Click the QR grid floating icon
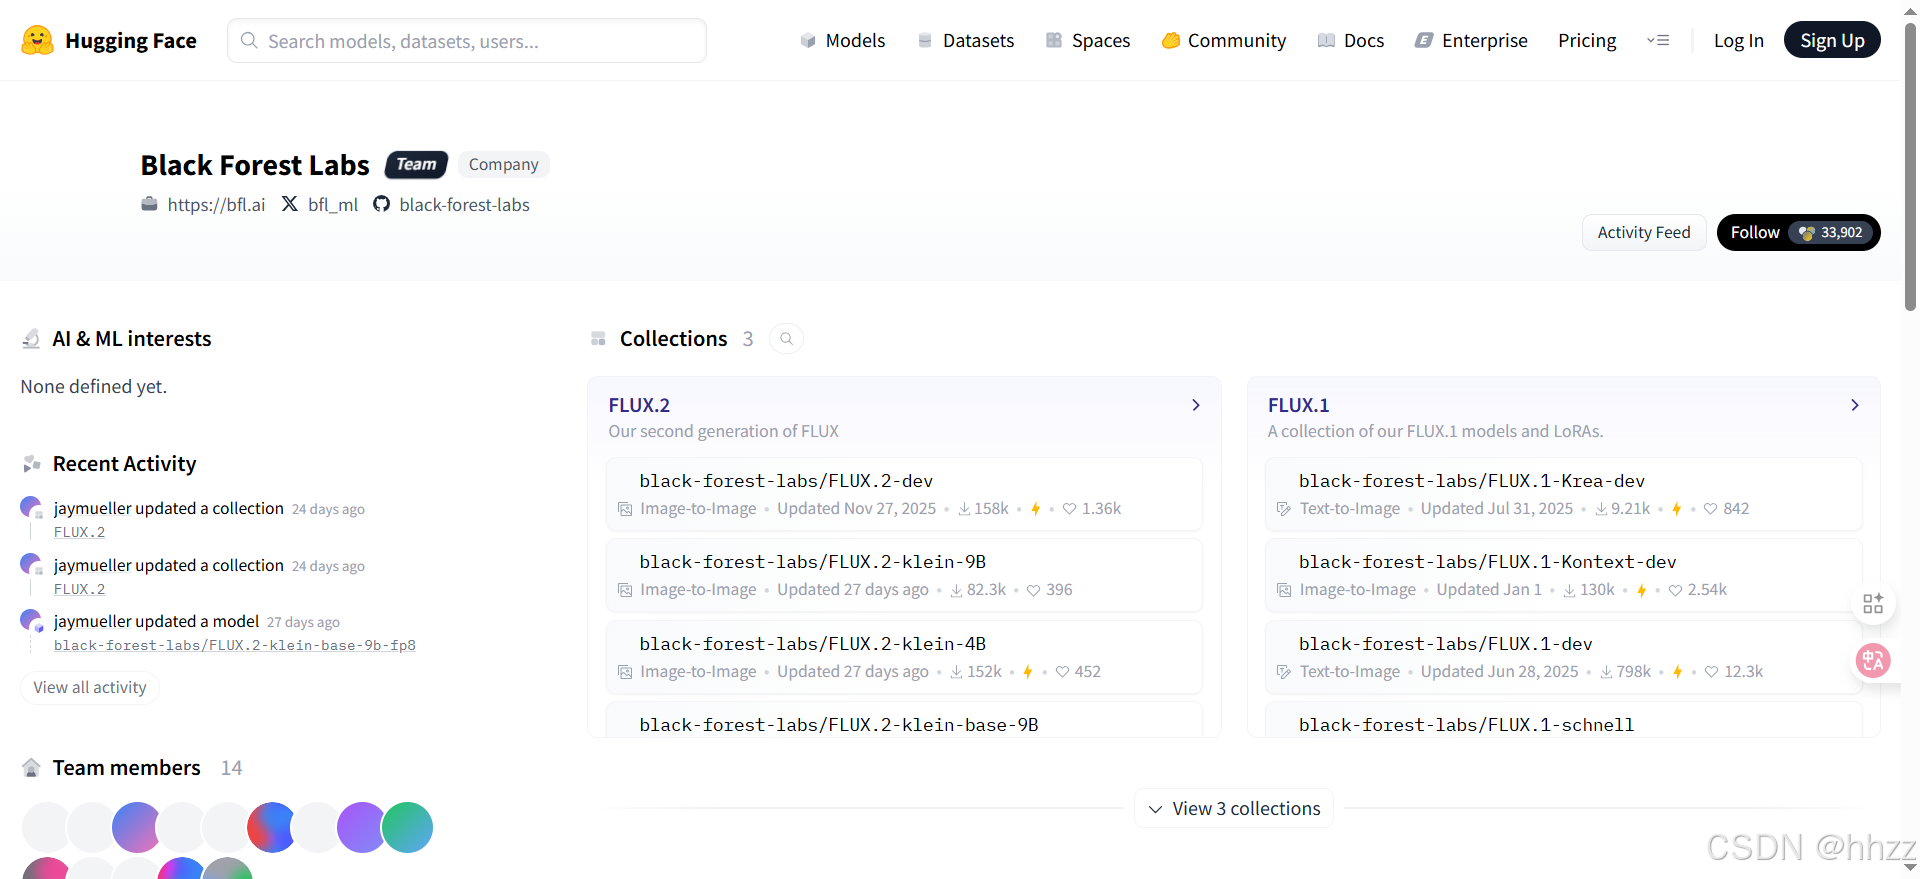 tap(1873, 603)
